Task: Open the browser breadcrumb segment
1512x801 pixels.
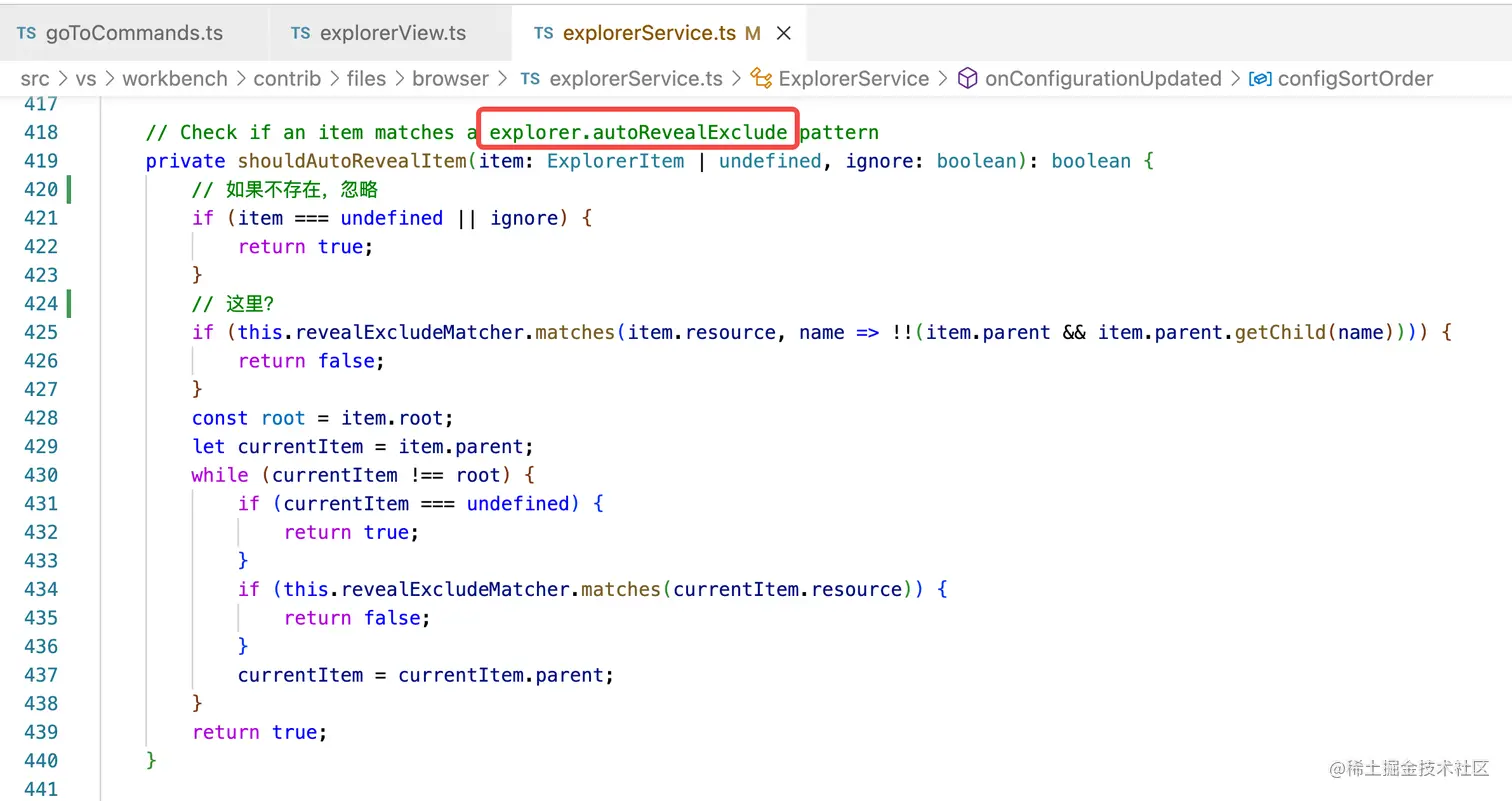Action: (450, 78)
